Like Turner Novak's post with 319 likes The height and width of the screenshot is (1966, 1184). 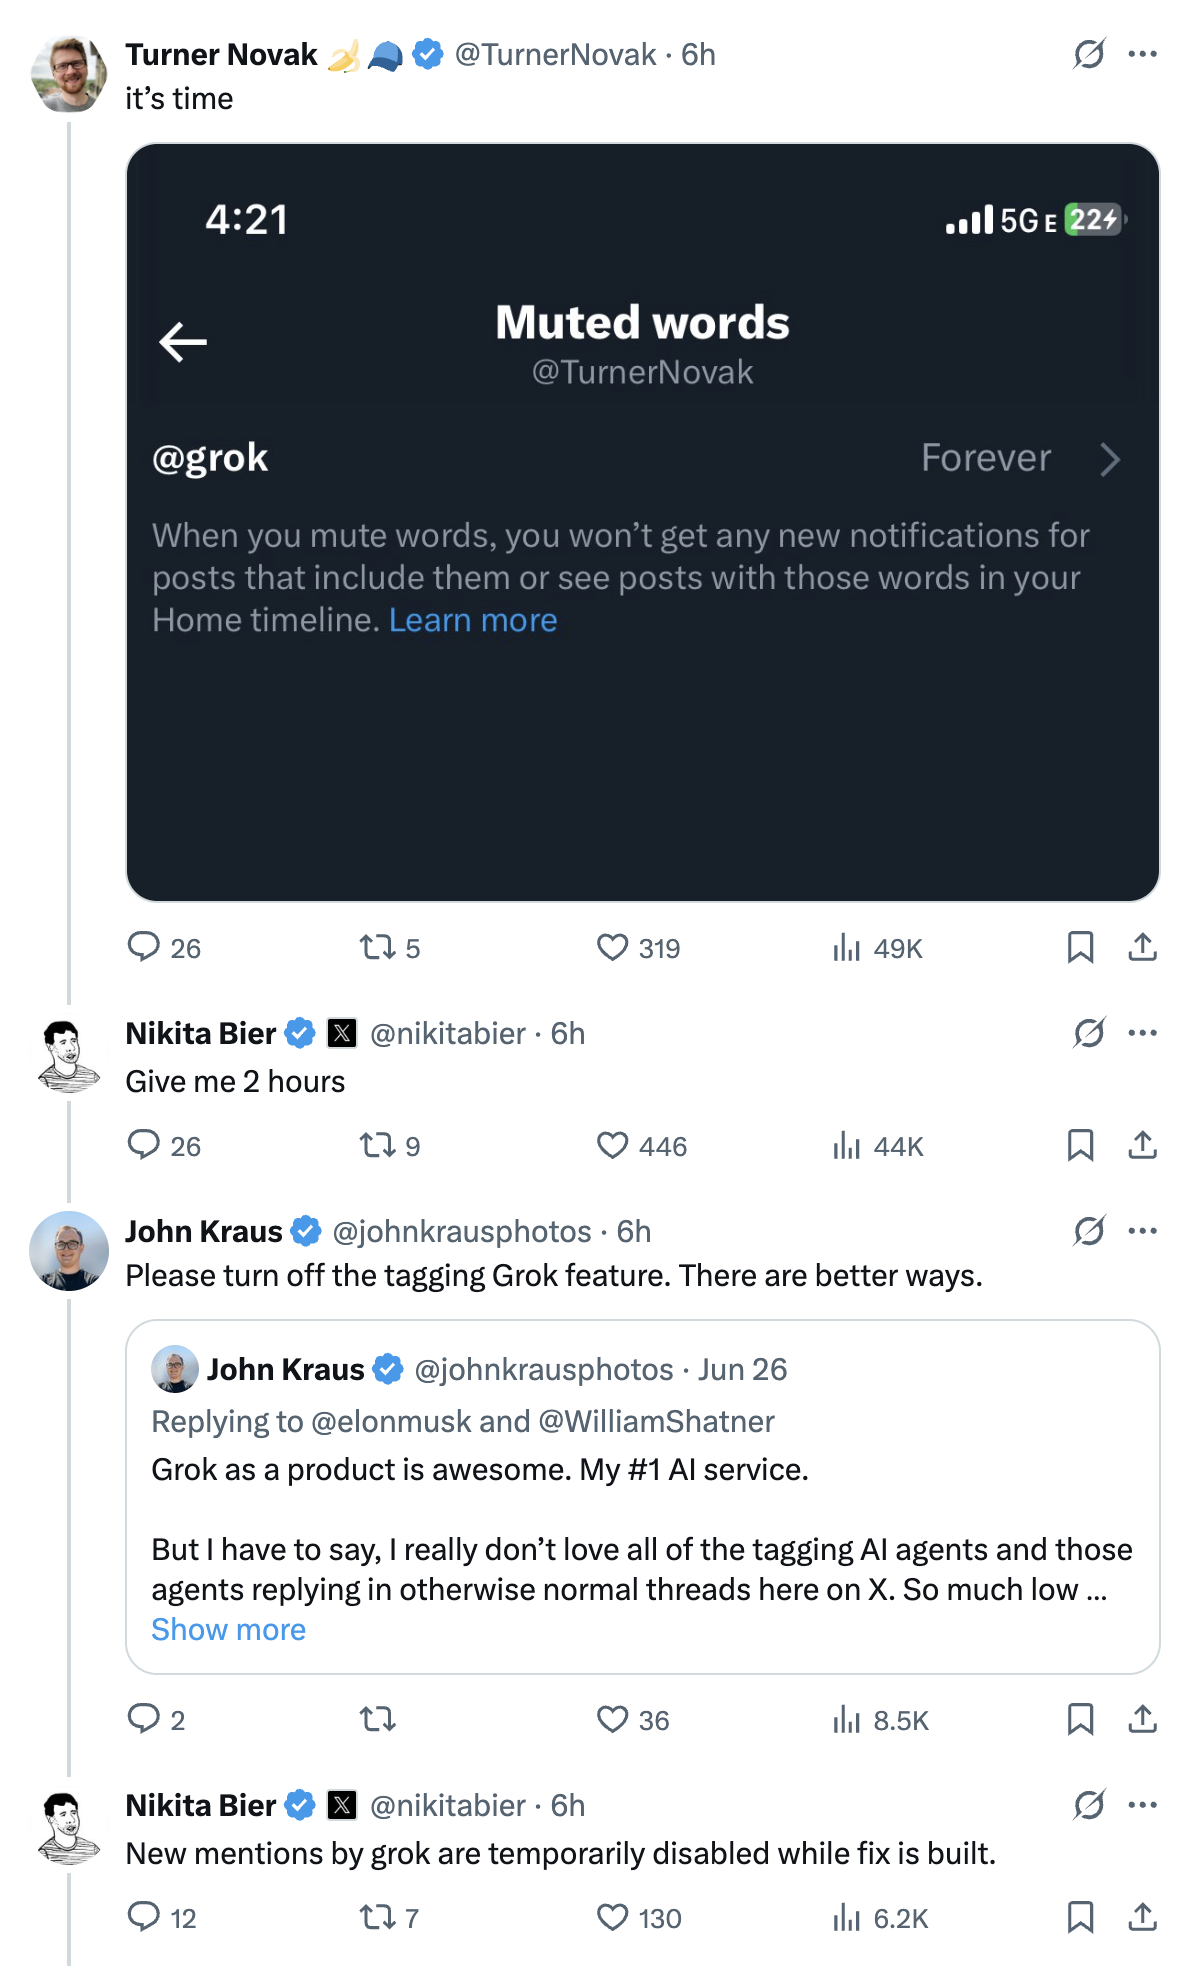tap(638, 947)
